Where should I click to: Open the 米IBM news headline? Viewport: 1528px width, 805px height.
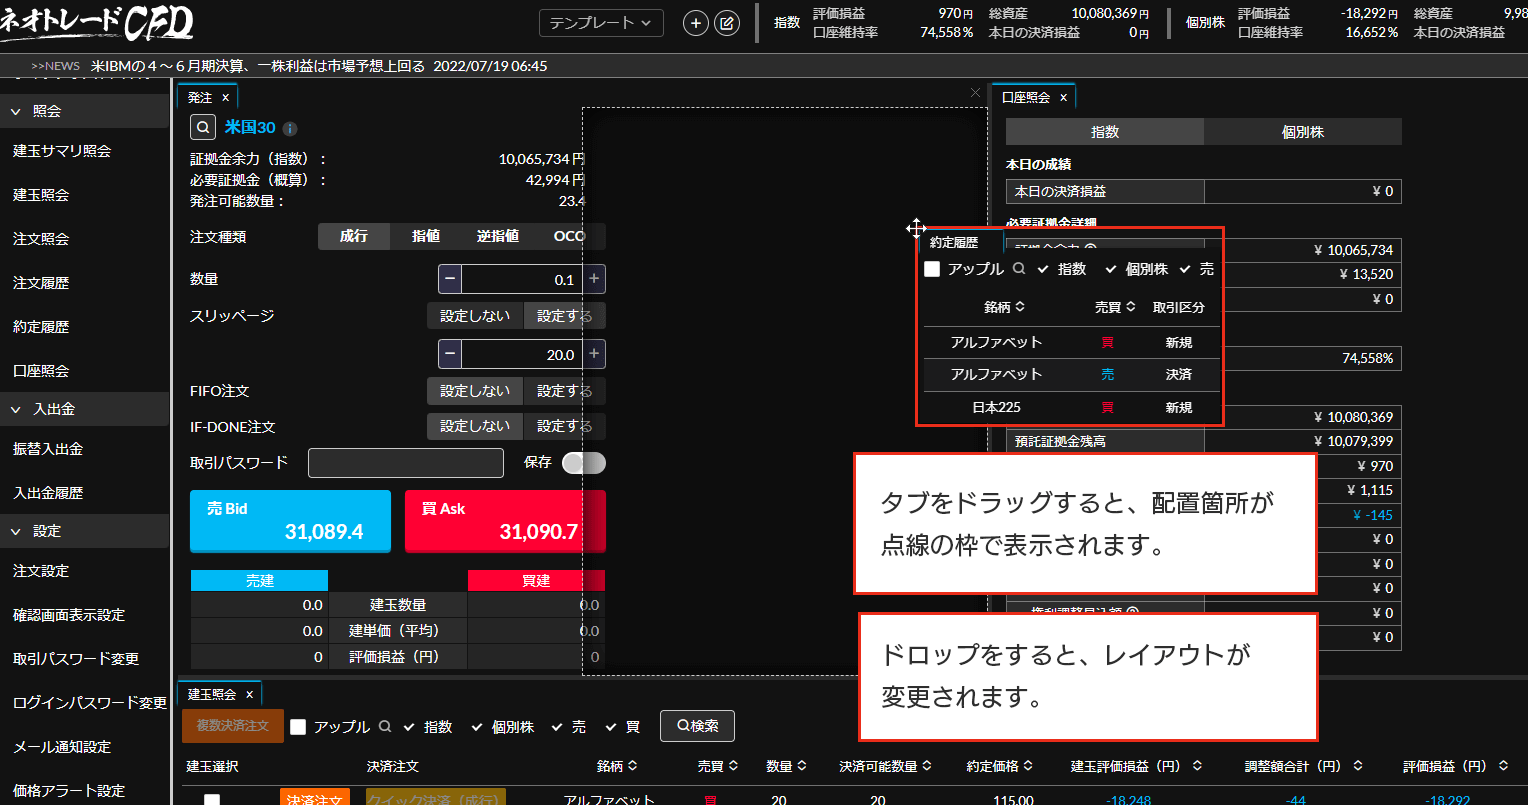click(319, 66)
